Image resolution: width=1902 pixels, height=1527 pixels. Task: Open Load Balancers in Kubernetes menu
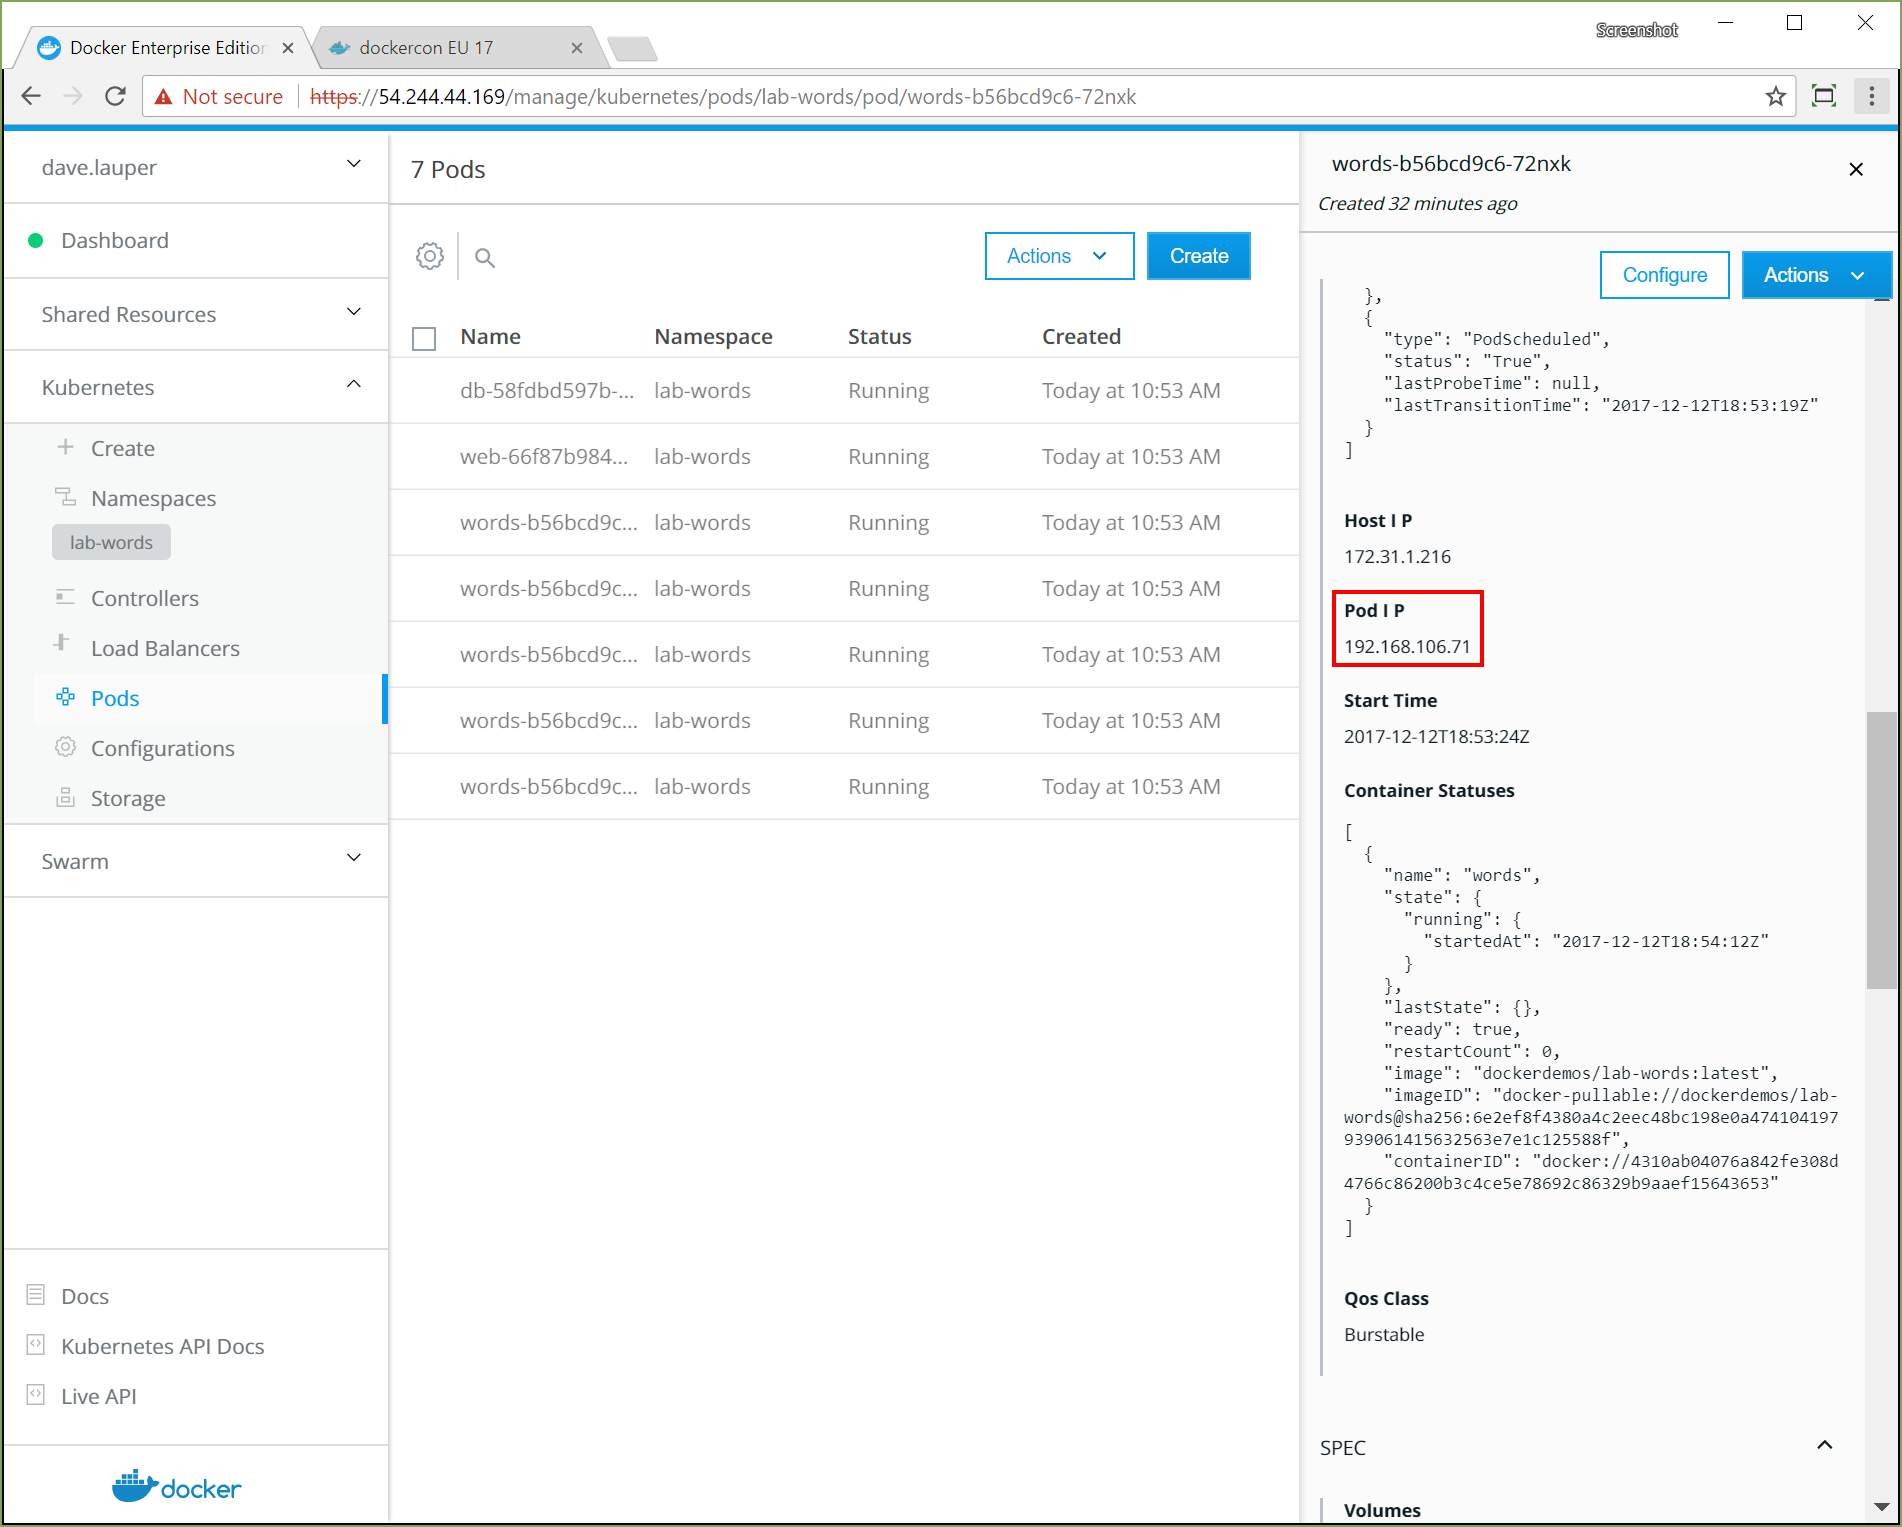(x=165, y=649)
